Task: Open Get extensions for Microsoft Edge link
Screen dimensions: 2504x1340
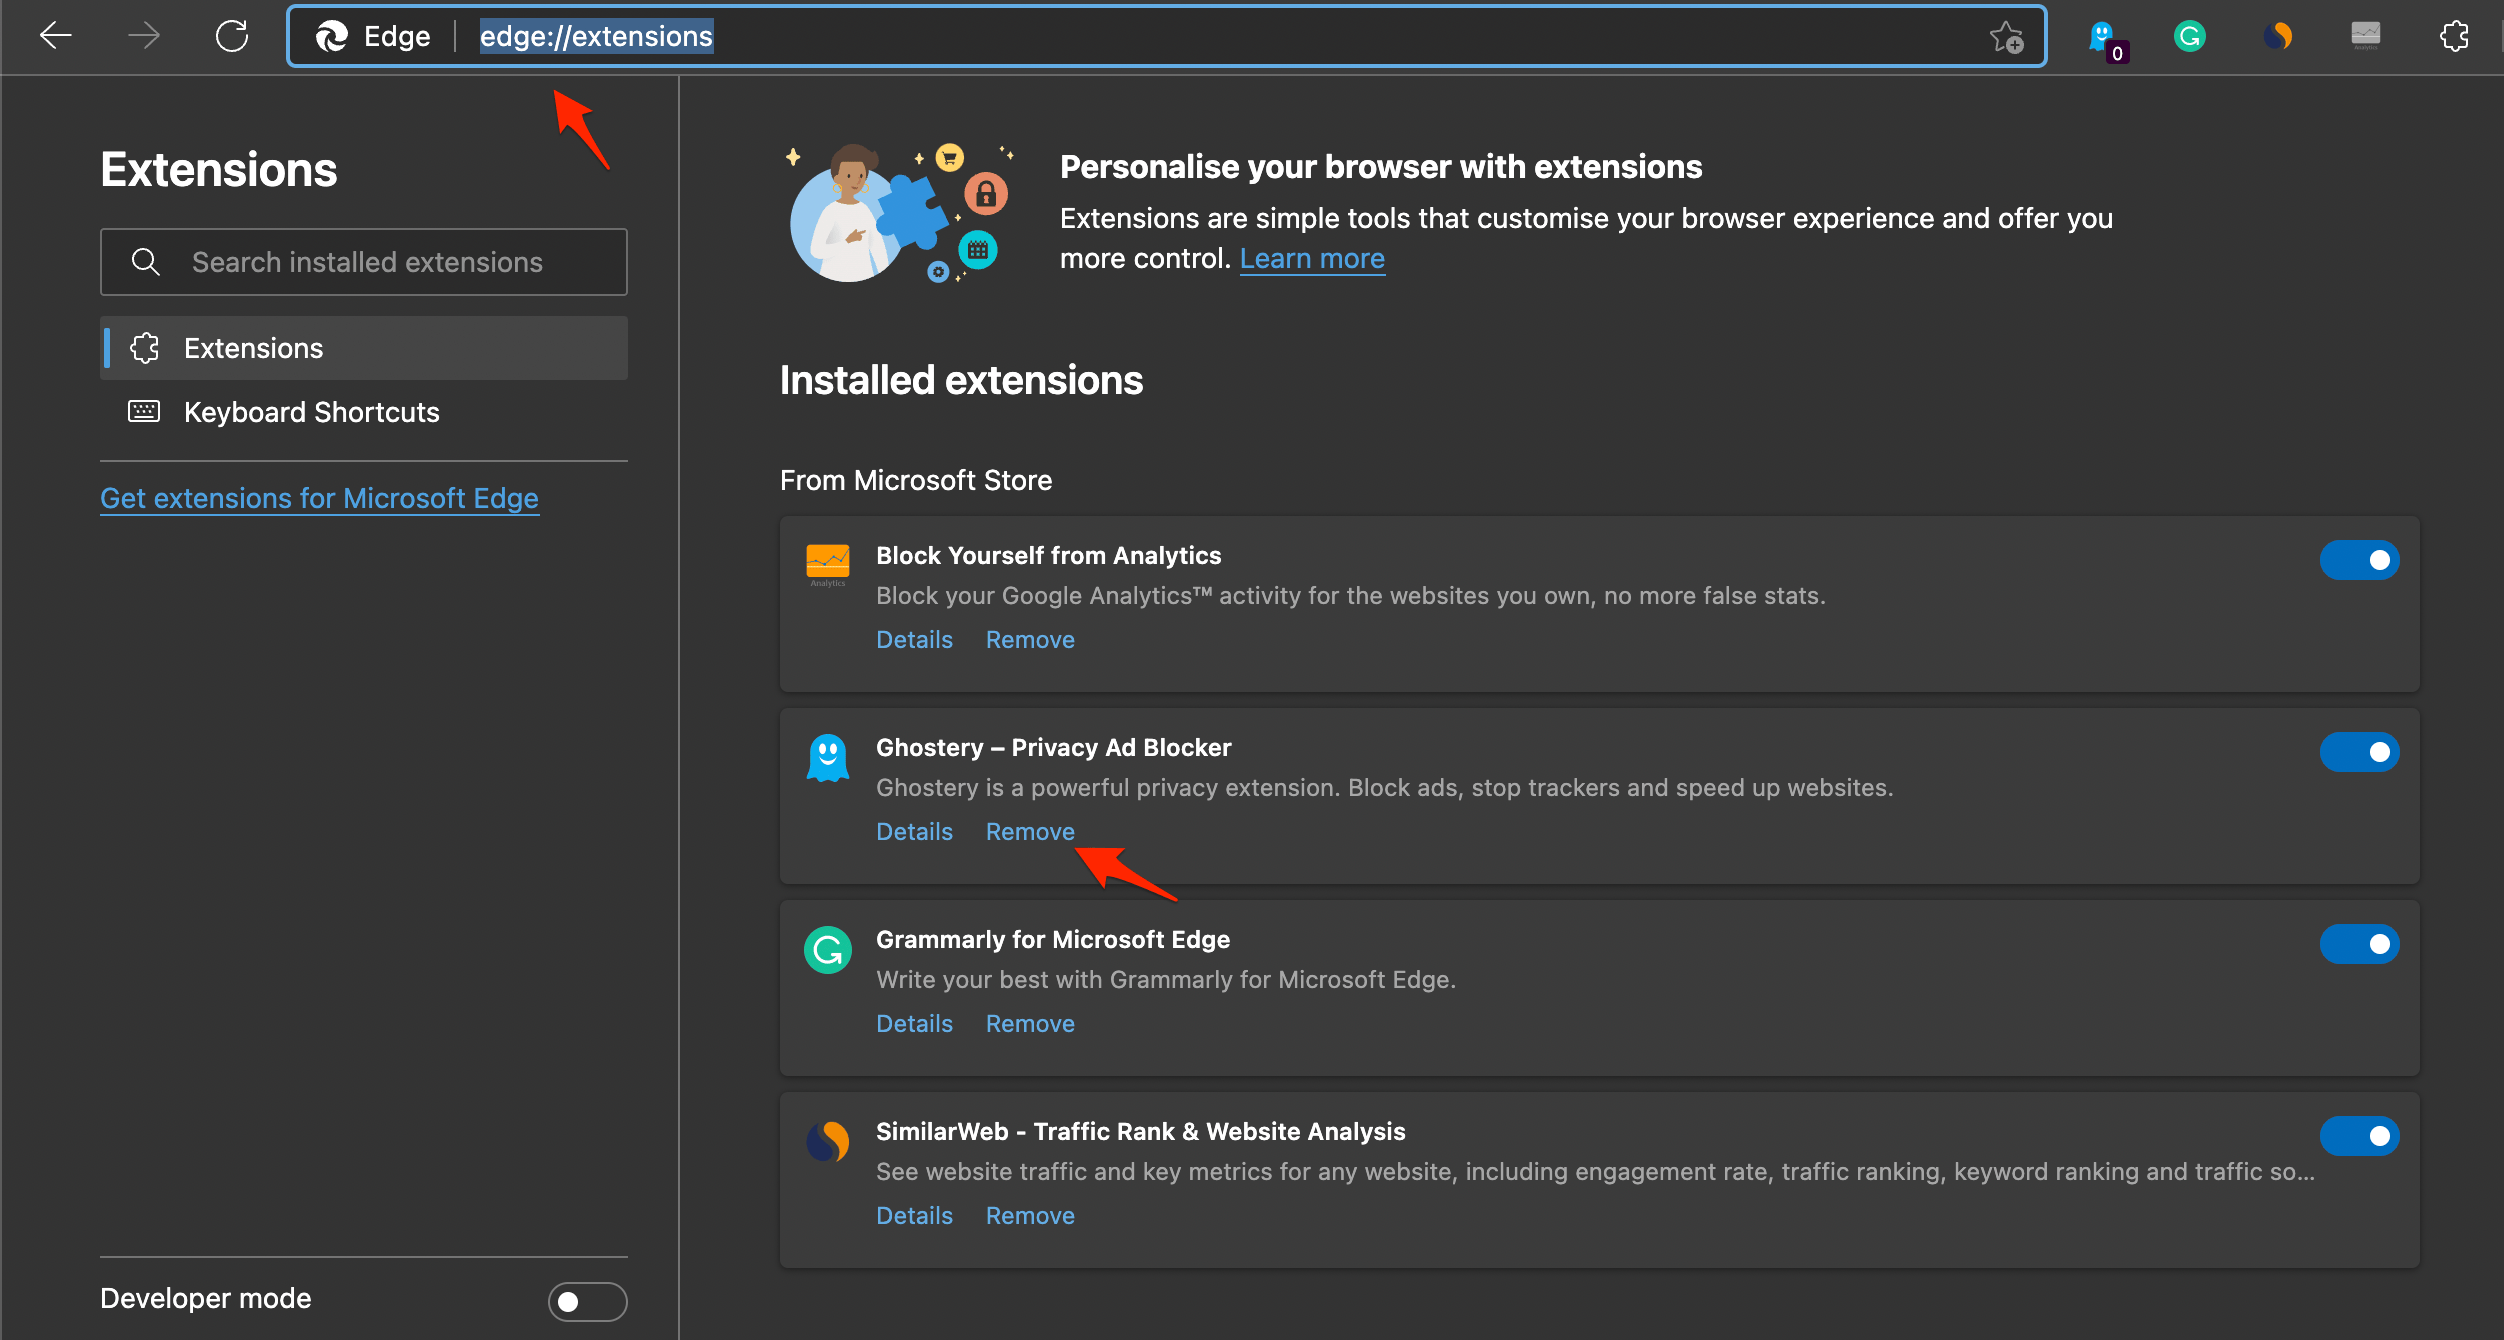Action: (x=321, y=497)
